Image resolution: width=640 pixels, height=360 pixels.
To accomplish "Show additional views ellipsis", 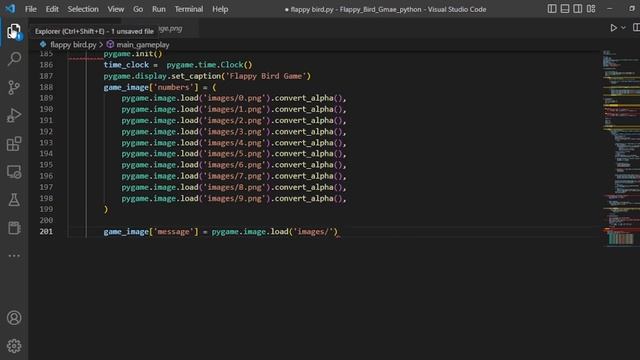I will (x=14, y=256).
